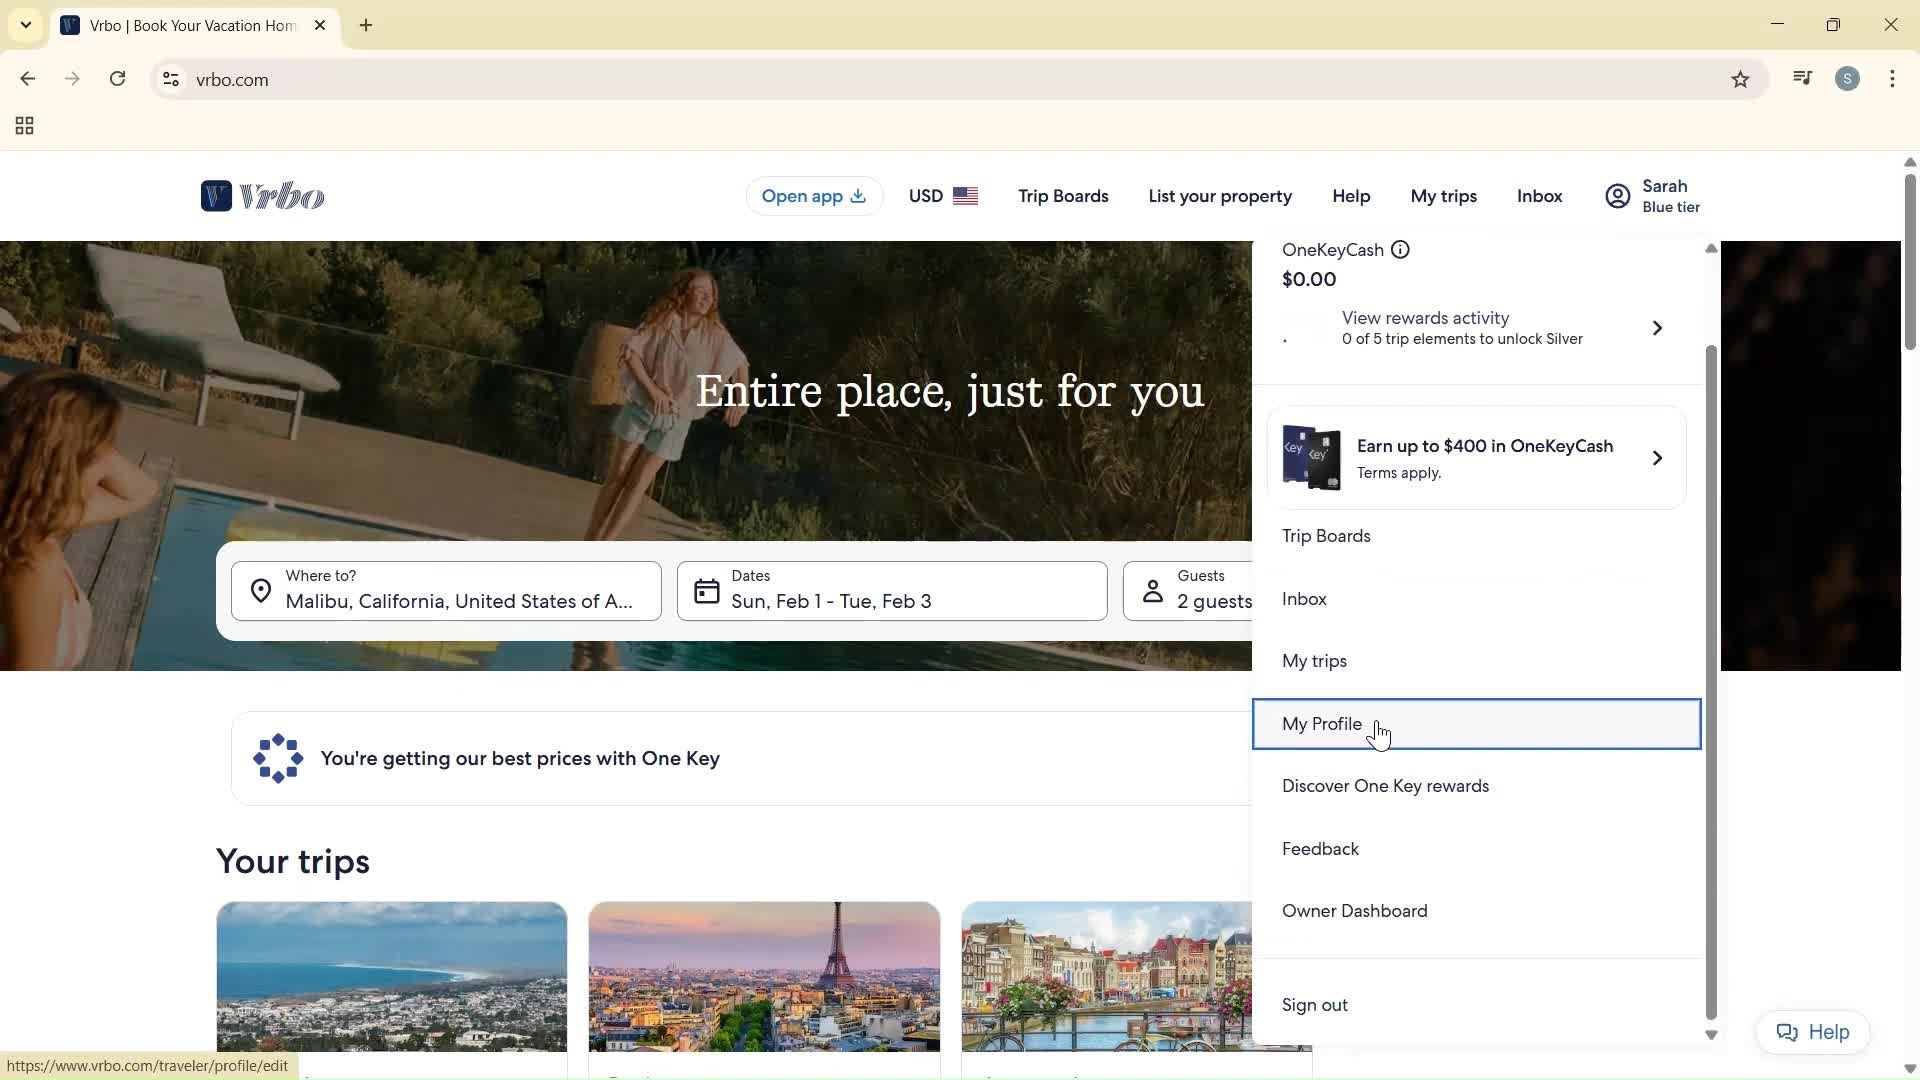This screenshot has height=1080, width=1920.
Task: Open USD currency selector
Action: 942,196
